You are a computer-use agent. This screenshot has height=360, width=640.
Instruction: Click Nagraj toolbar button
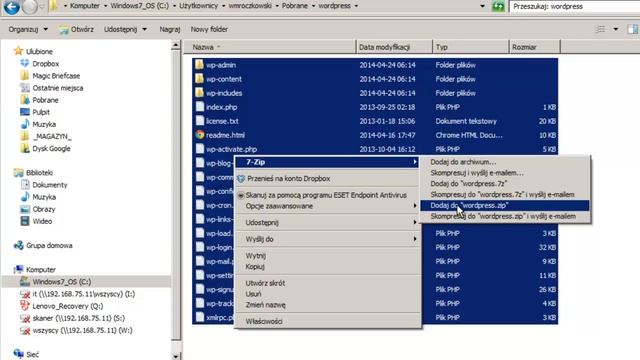(x=170, y=29)
